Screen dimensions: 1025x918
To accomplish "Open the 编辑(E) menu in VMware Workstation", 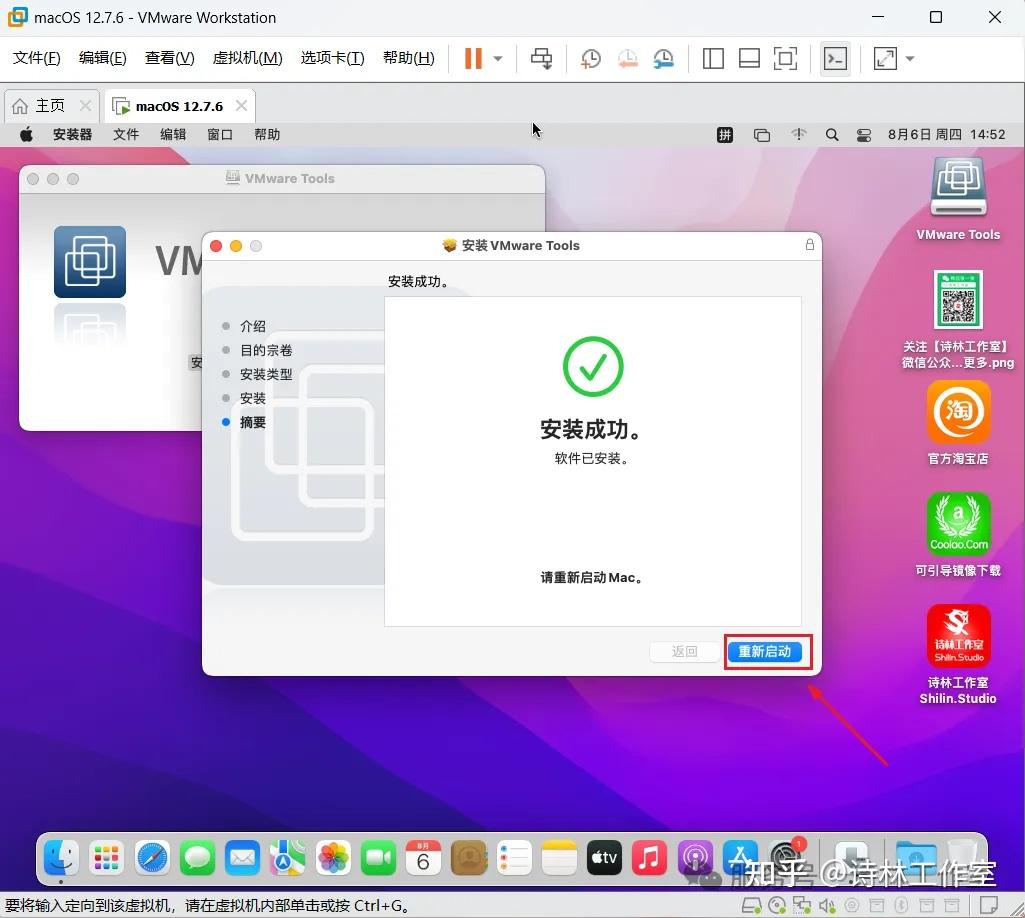I will pos(103,58).
